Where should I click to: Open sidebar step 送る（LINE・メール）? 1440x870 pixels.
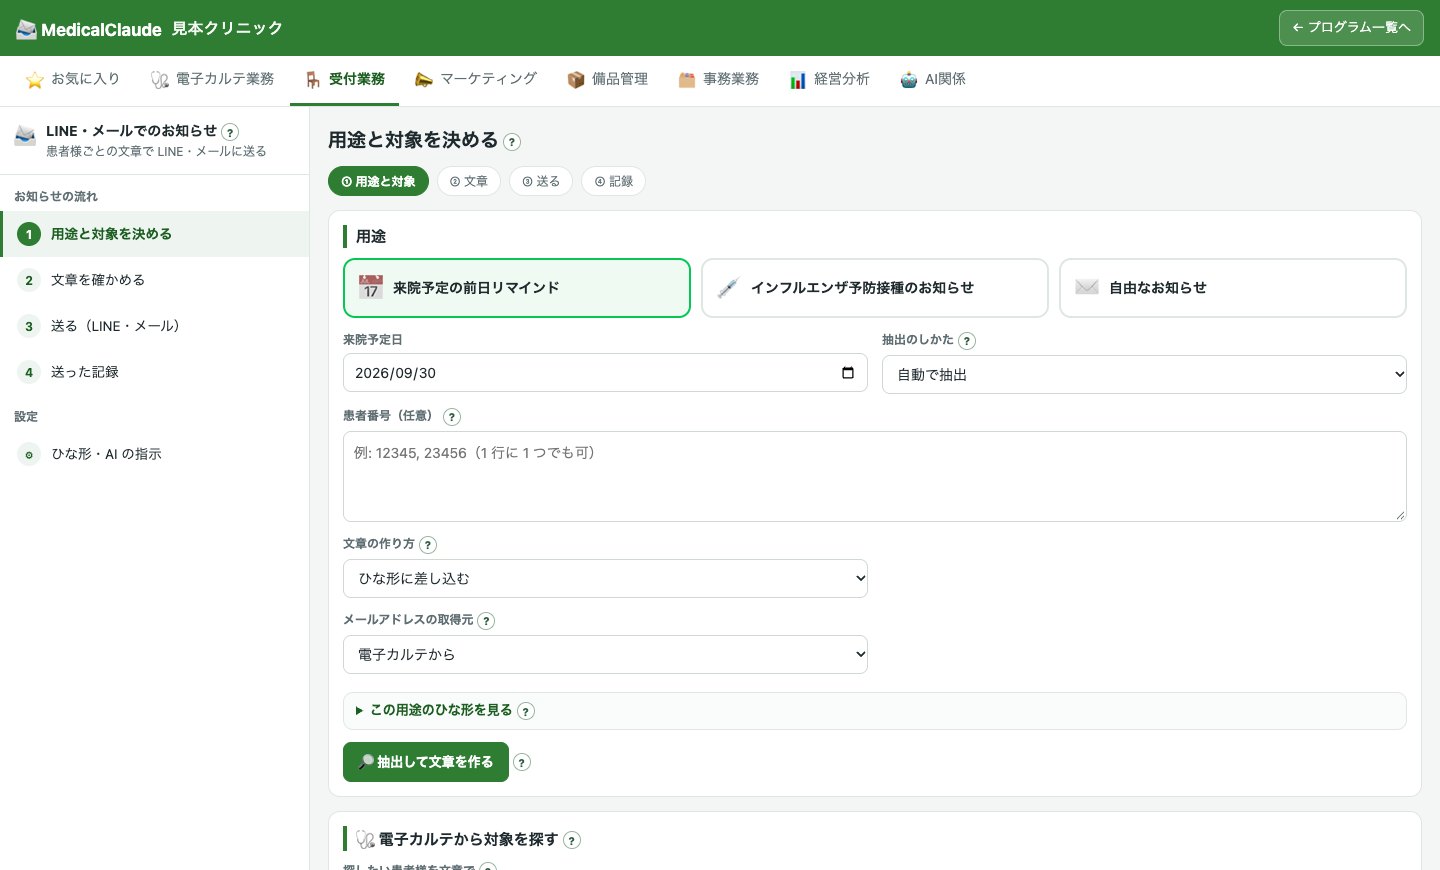(155, 326)
